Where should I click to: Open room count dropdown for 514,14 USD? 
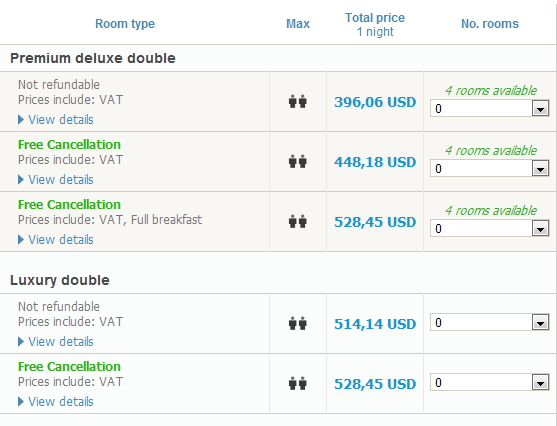[x=490, y=323]
